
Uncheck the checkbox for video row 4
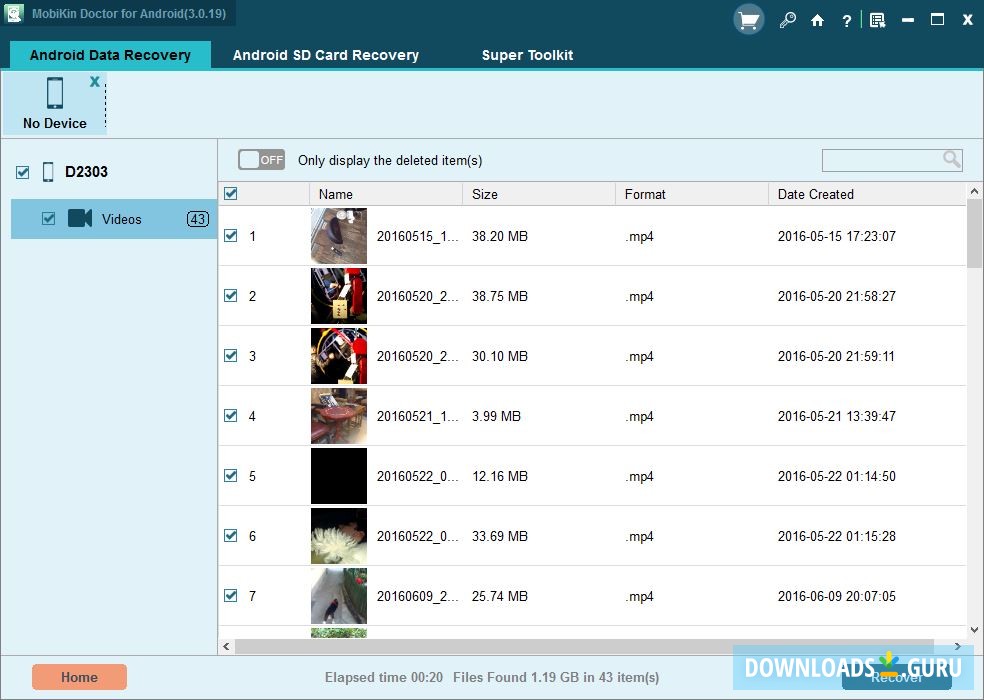[231, 416]
